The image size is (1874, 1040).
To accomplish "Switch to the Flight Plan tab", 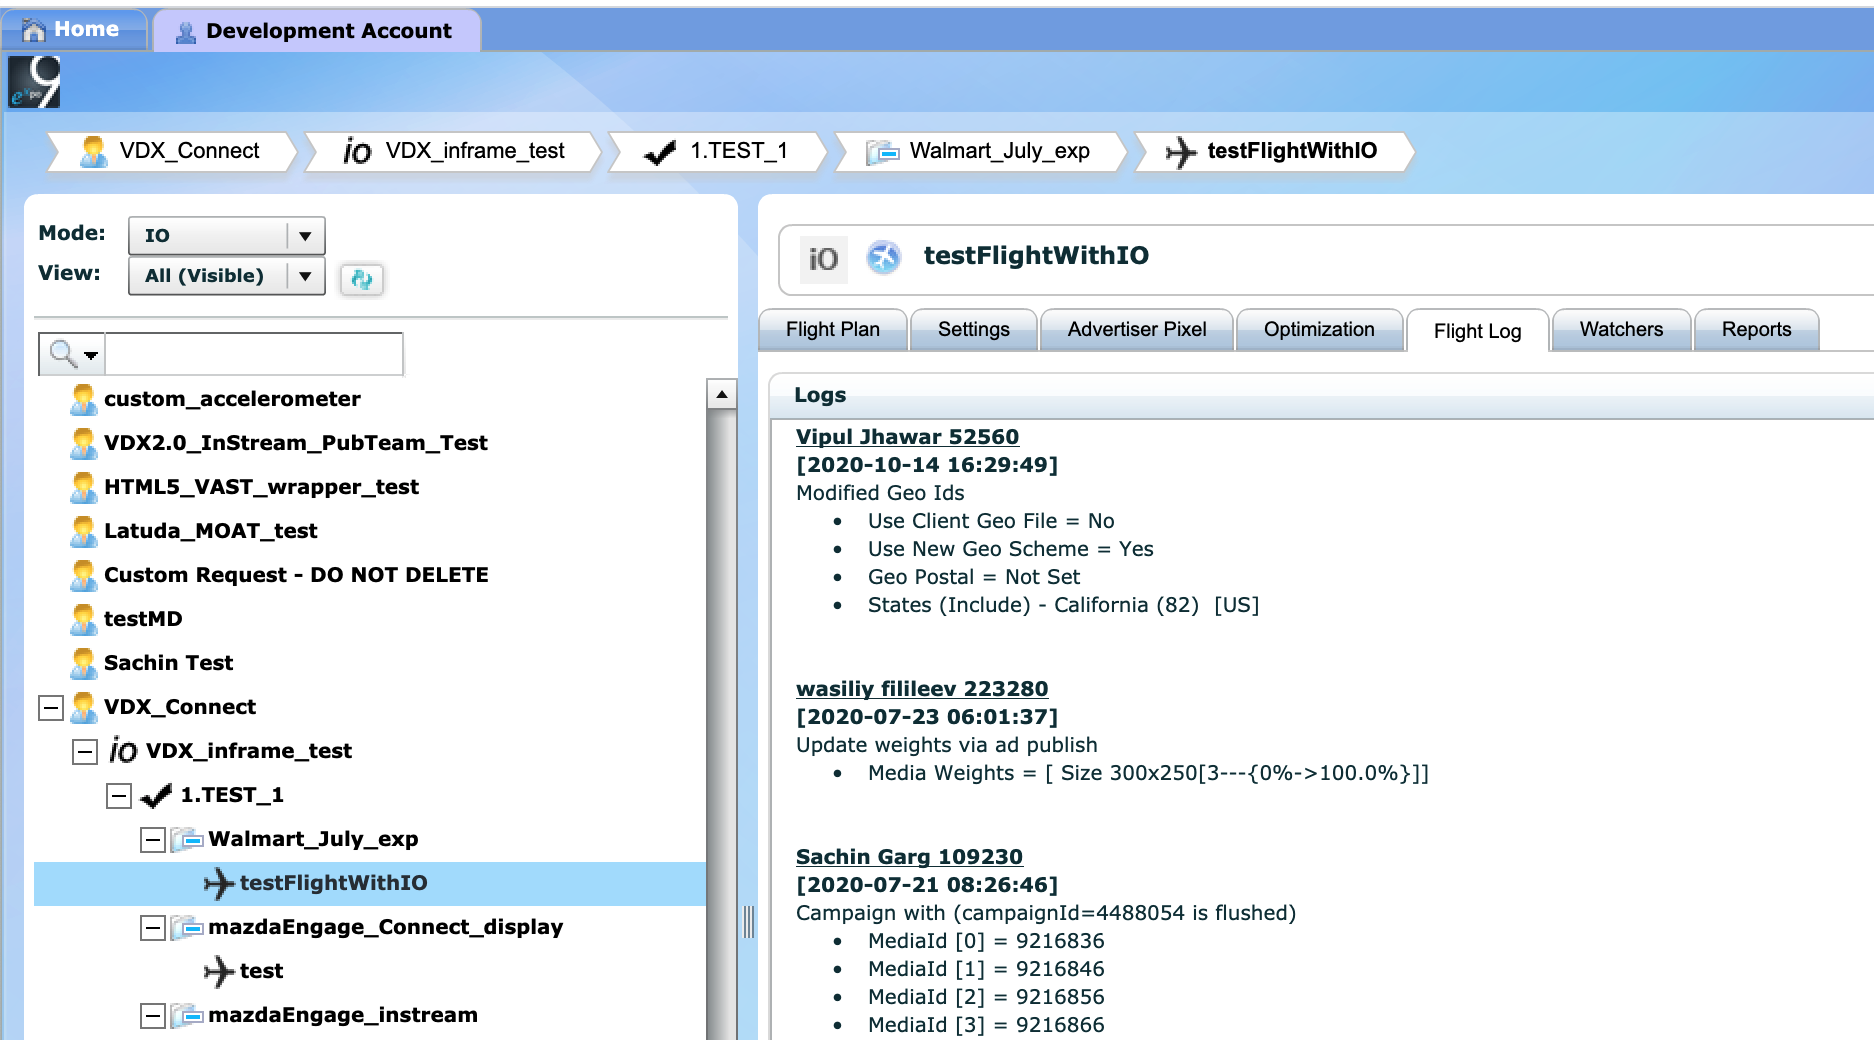I will (x=832, y=330).
